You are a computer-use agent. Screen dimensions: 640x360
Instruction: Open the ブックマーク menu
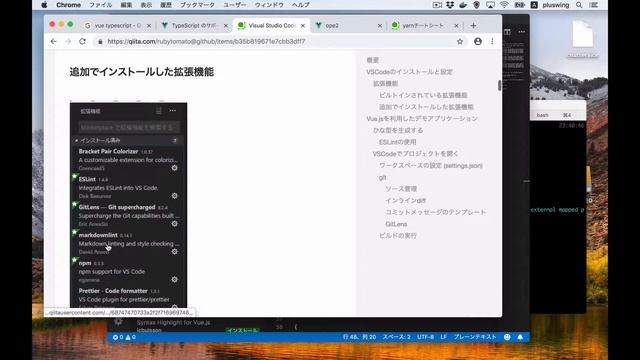pyautogui.click(x=197, y=5)
